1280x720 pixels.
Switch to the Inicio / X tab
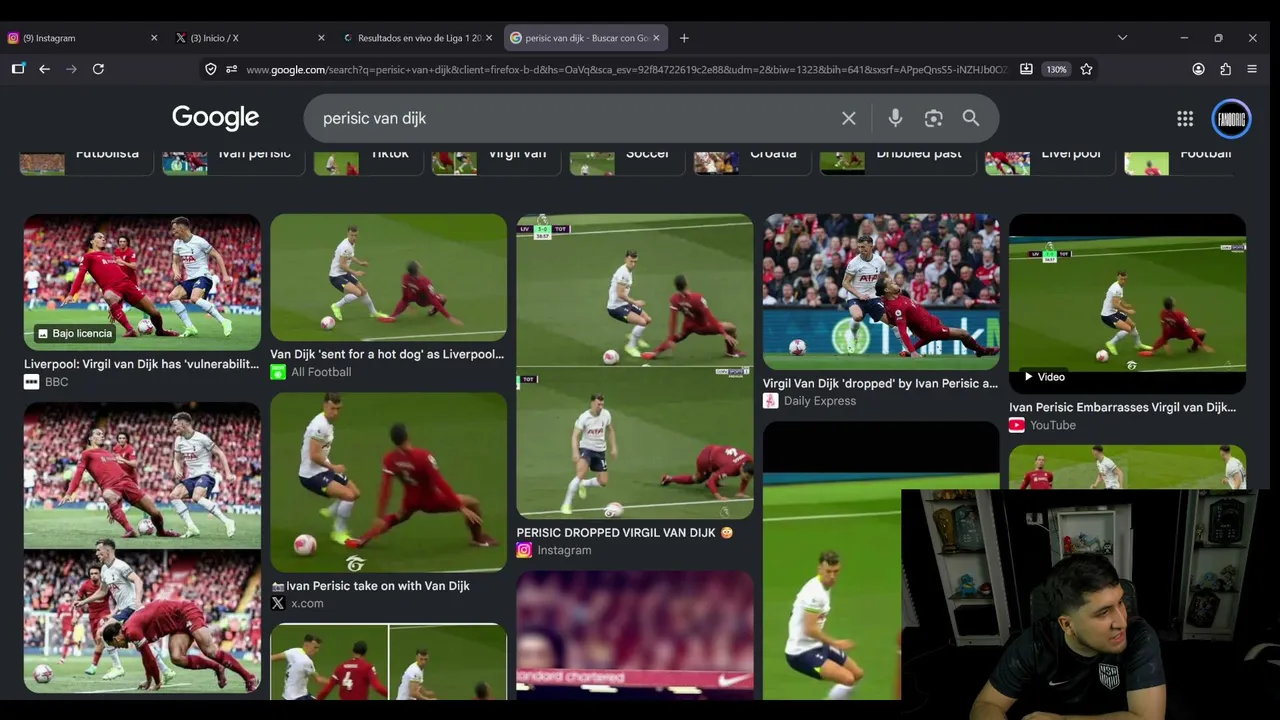pos(250,38)
